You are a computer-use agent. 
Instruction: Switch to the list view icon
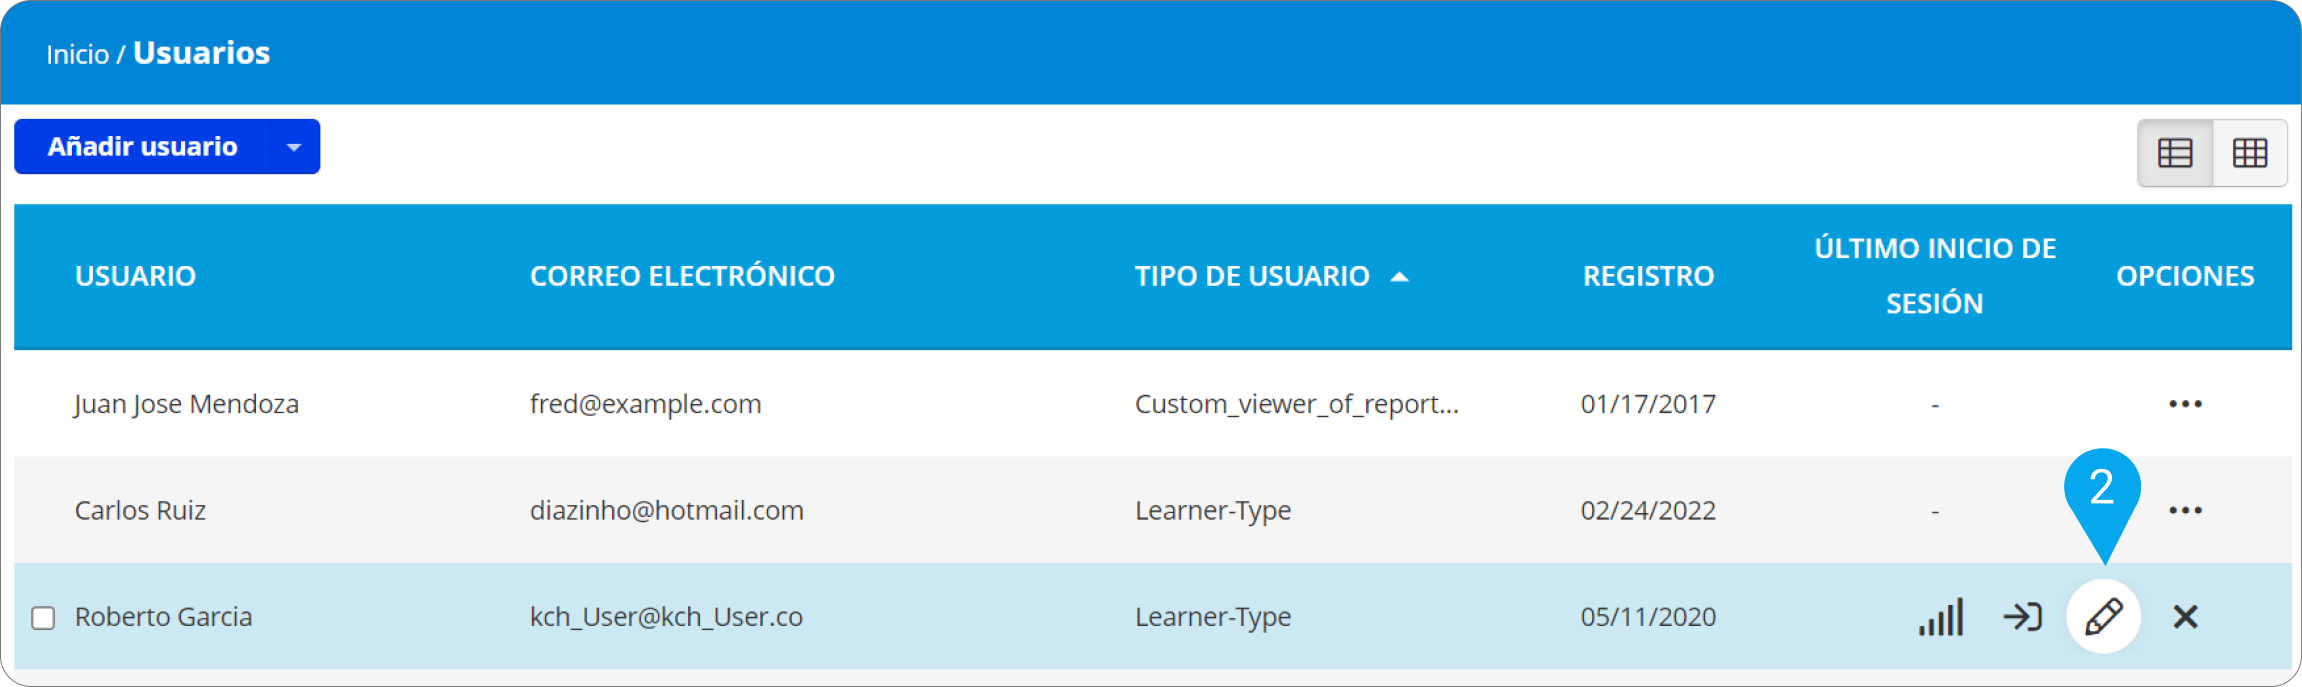pos(2175,153)
